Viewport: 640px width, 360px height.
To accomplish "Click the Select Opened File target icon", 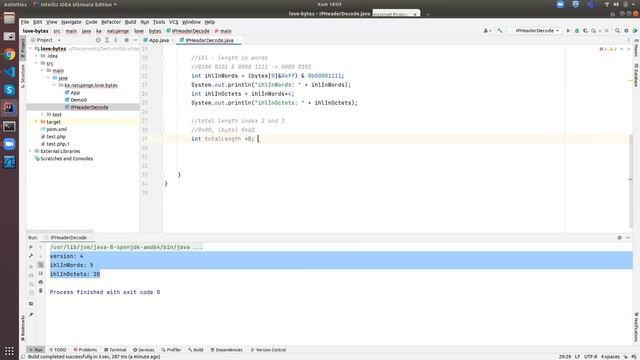I will pyautogui.click(x=98, y=40).
